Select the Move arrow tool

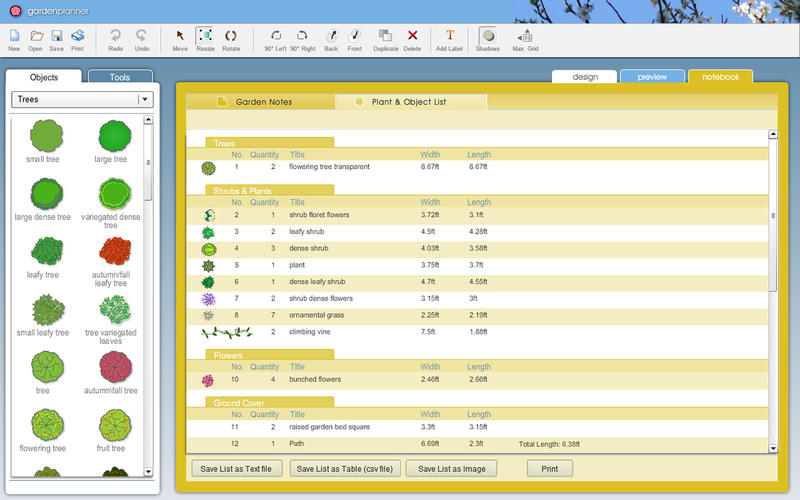180,36
